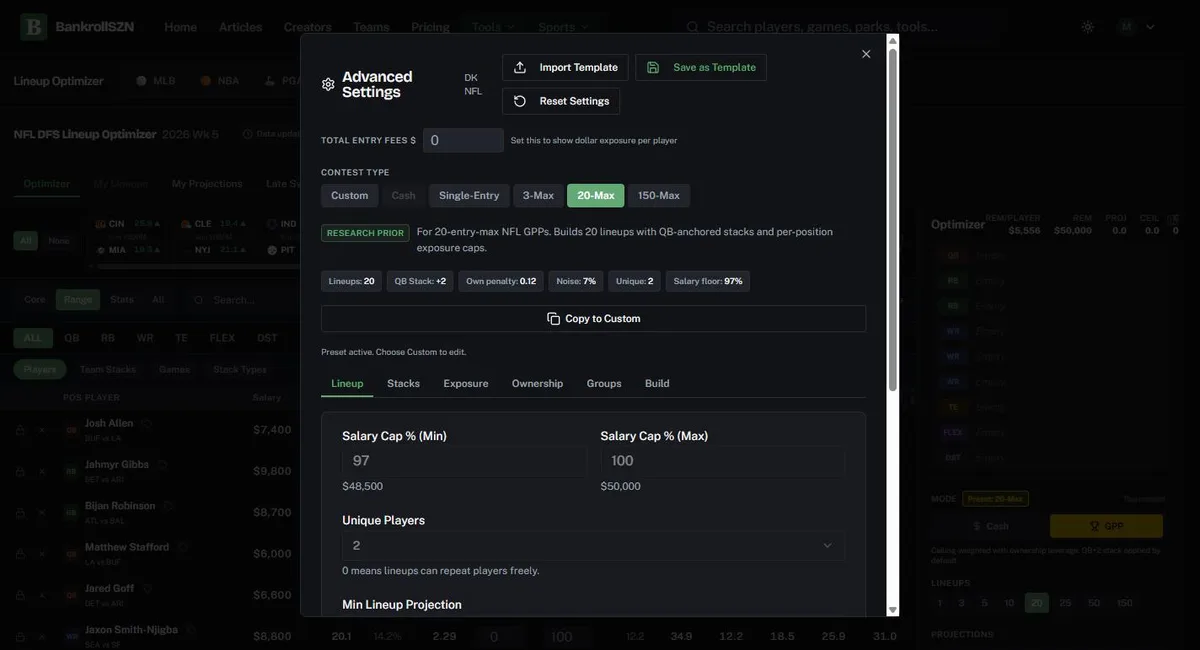Click the scrollbar down arrow in the dialog

(893, 609)
